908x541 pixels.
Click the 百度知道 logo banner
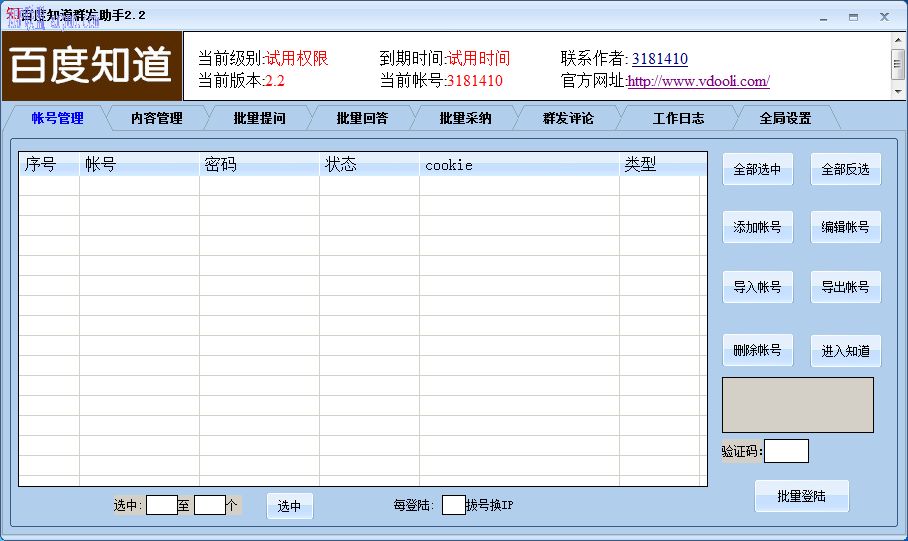[x=92, y=65]
